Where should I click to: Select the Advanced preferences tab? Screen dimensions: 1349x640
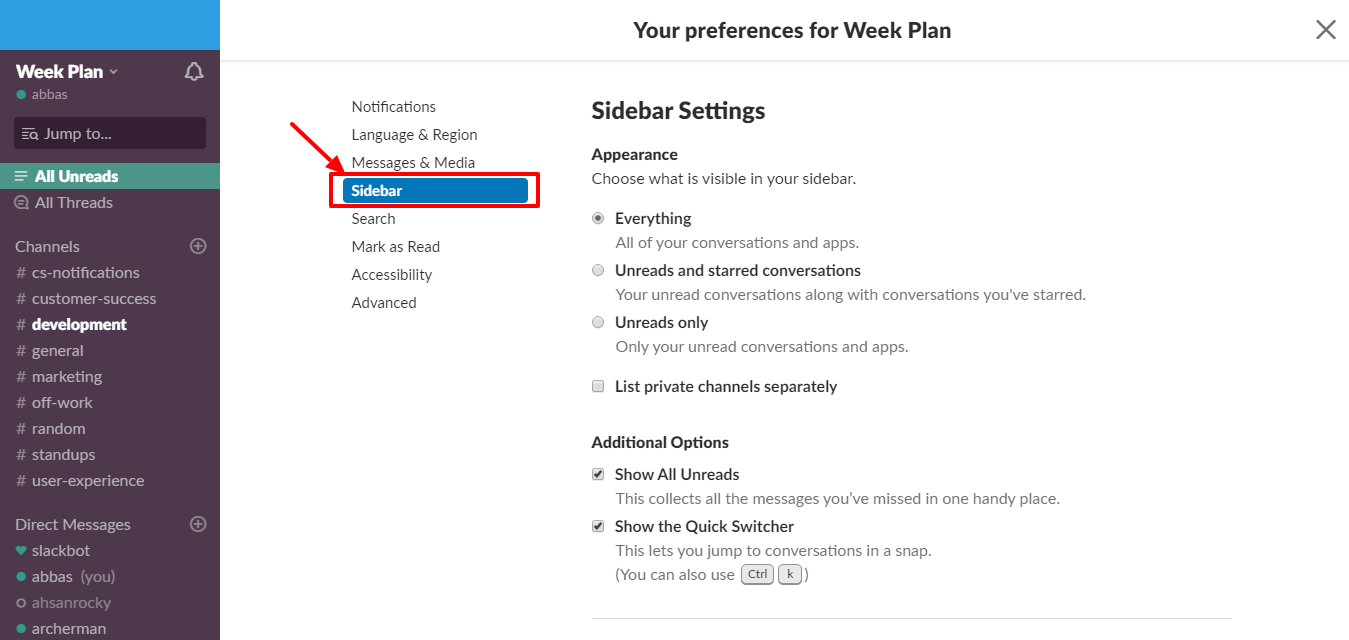[384, 302]
